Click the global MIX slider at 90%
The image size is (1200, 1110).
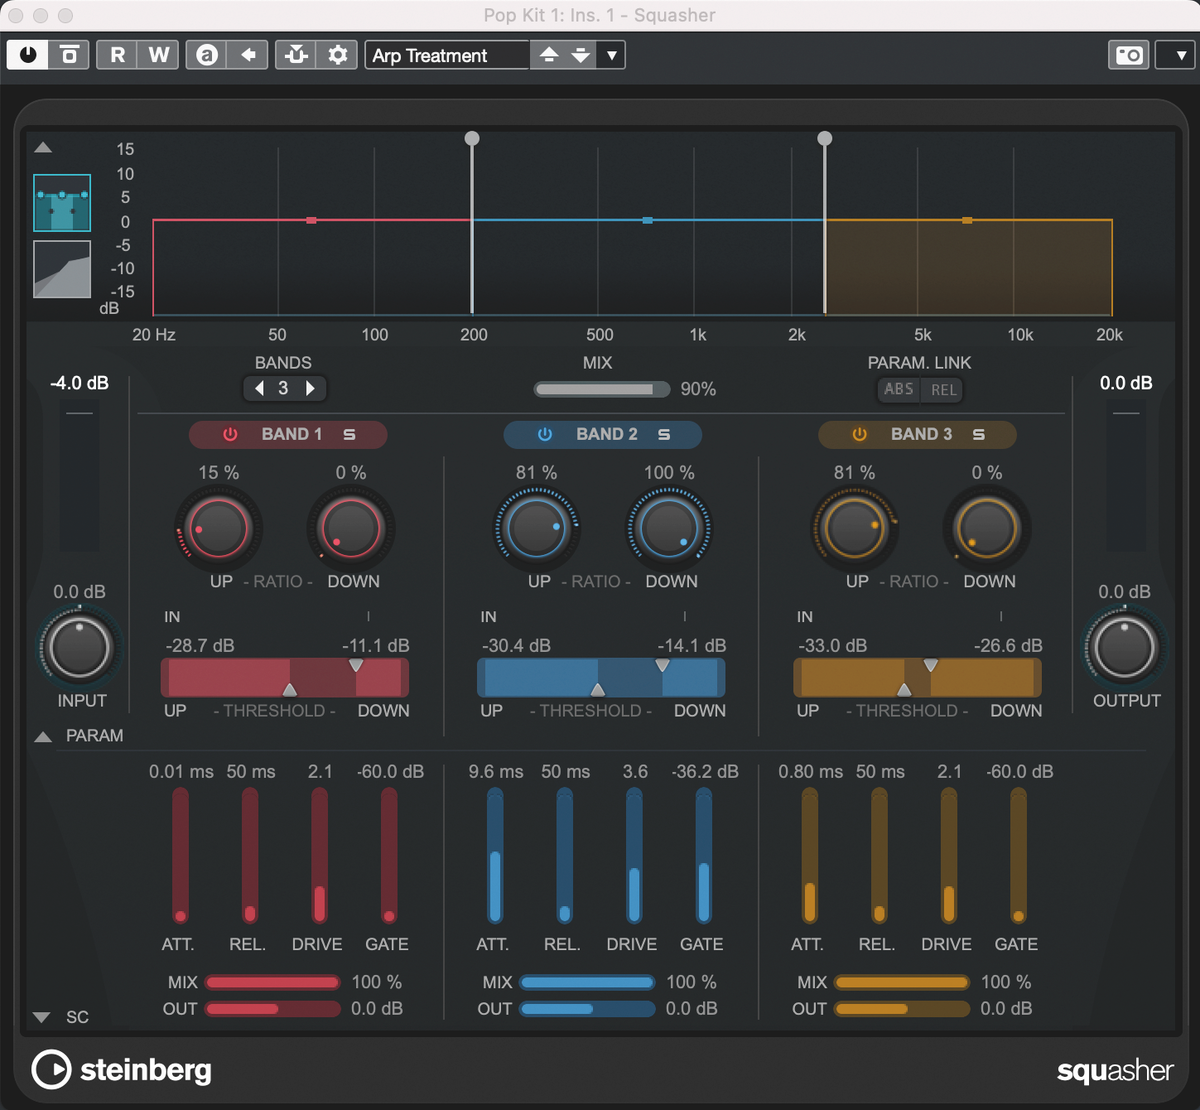pos(602,389)
